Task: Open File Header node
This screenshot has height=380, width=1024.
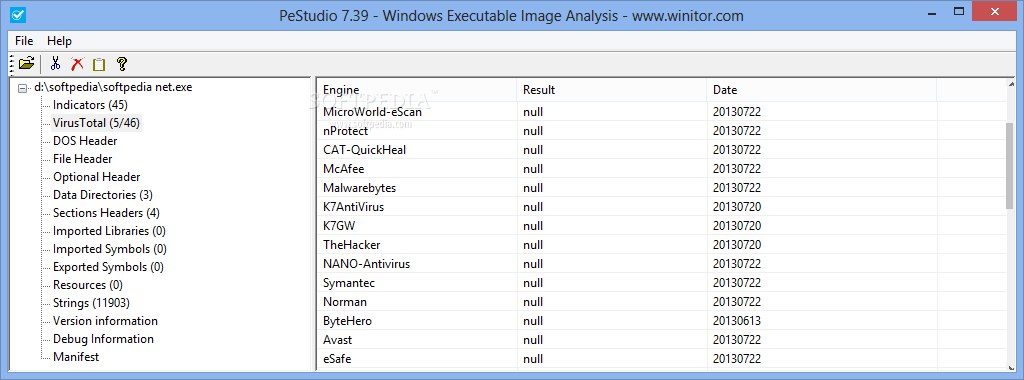Action: pyautogui.click(x=82, y=159)
